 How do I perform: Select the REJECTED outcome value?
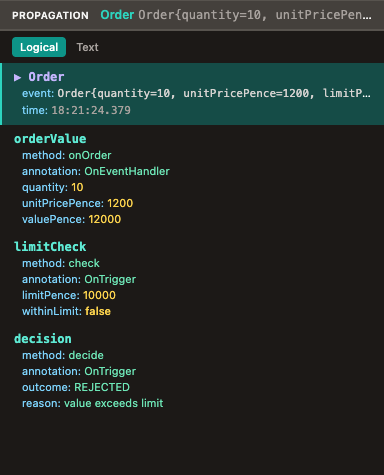click(102, 387)
